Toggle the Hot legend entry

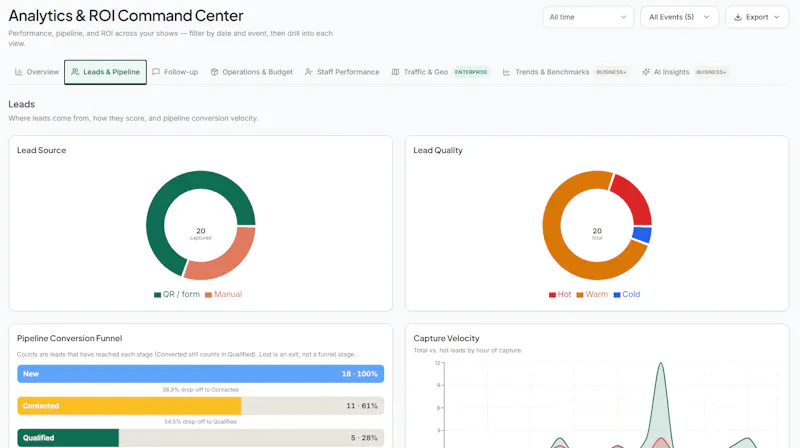click(x=560, y=294)
